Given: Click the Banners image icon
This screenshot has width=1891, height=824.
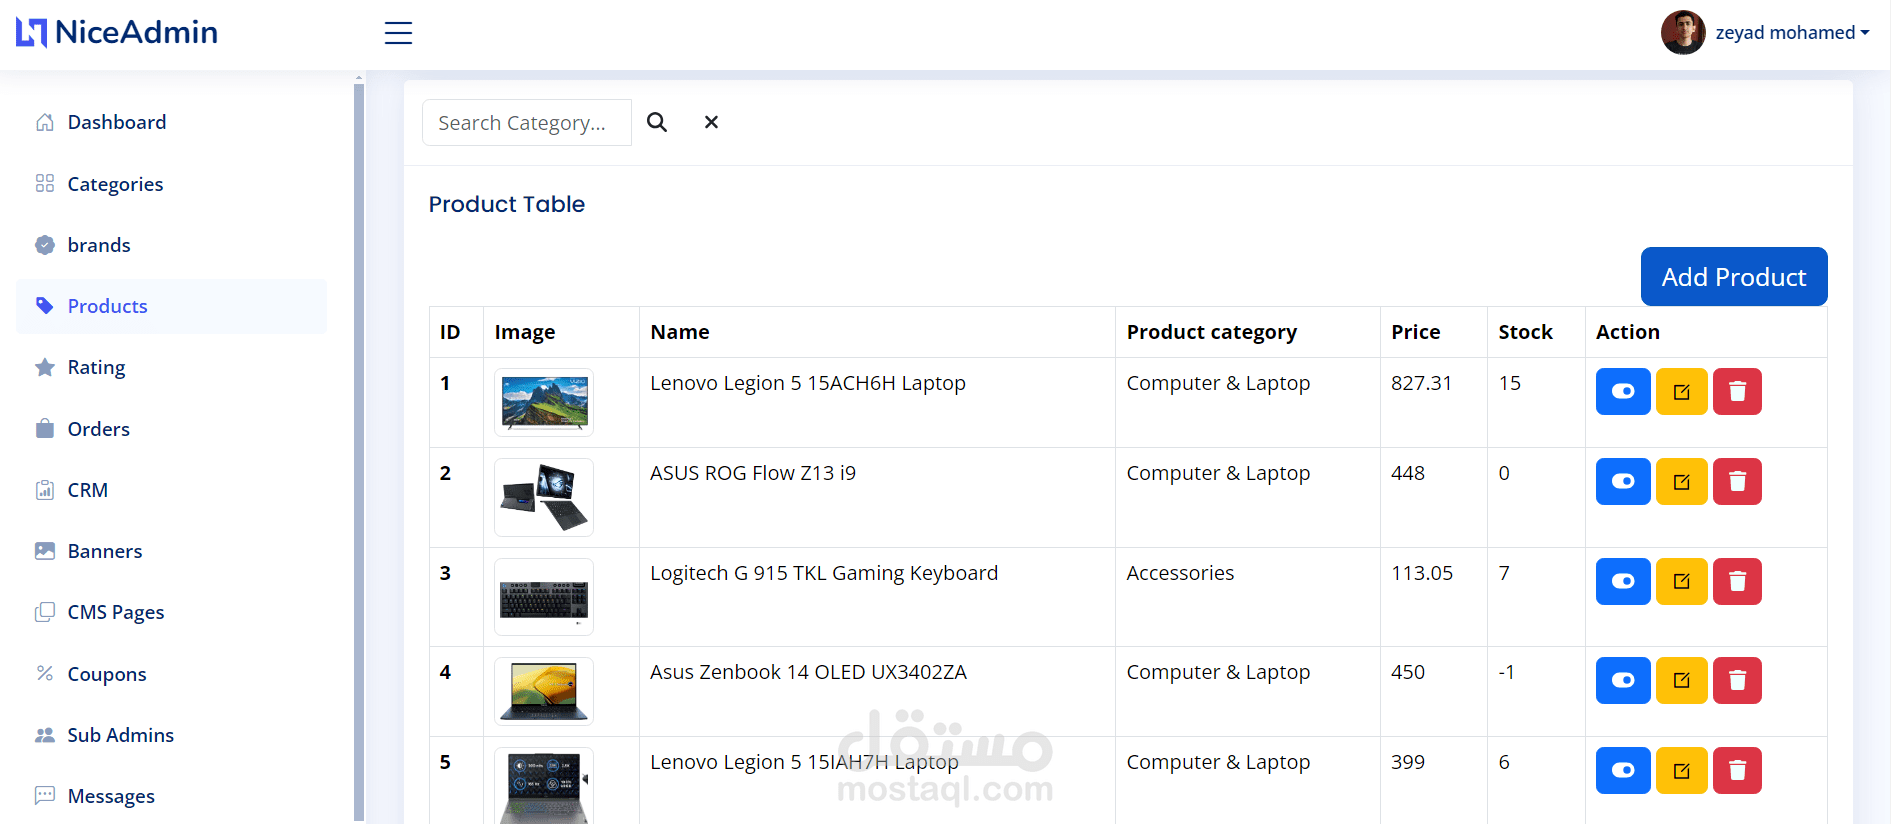Looking at the screenshot, I should (x=45, y=551).
